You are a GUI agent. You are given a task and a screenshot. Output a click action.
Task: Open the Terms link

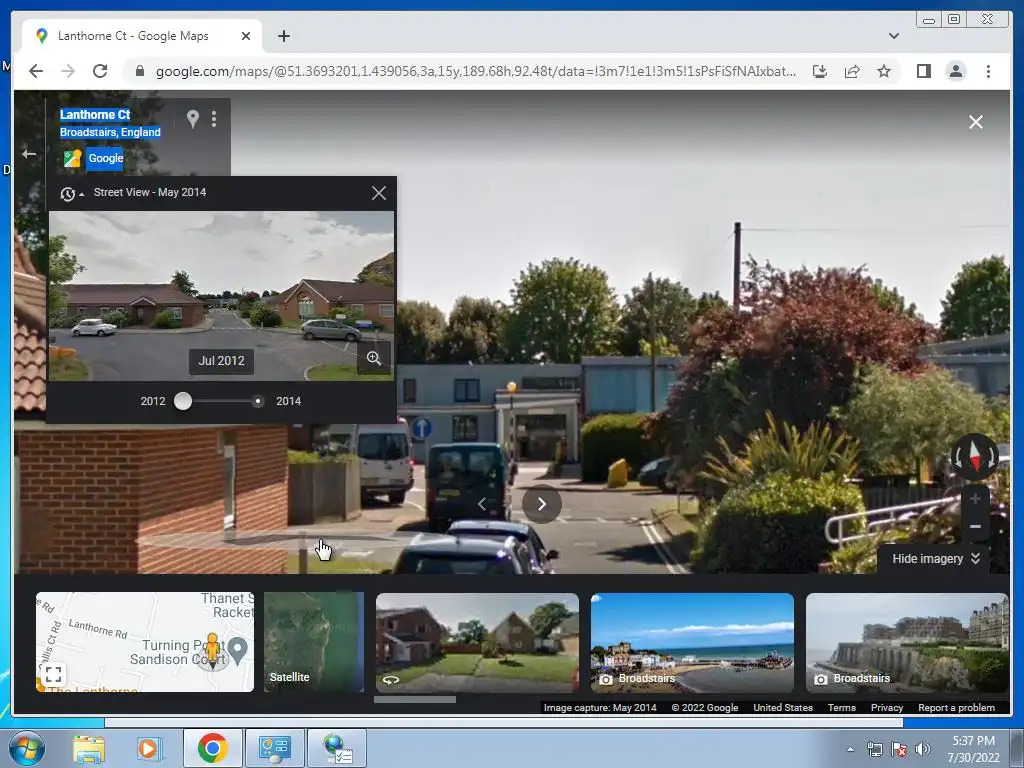841,707
